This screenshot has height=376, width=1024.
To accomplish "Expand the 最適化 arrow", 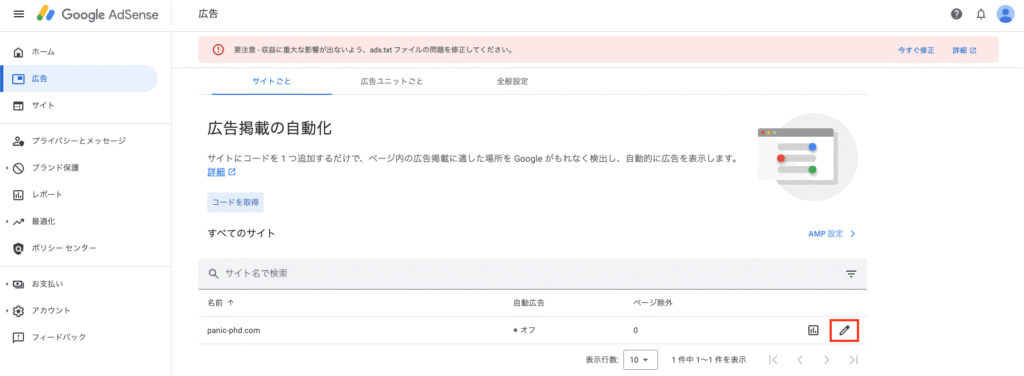I will (7, 221).
